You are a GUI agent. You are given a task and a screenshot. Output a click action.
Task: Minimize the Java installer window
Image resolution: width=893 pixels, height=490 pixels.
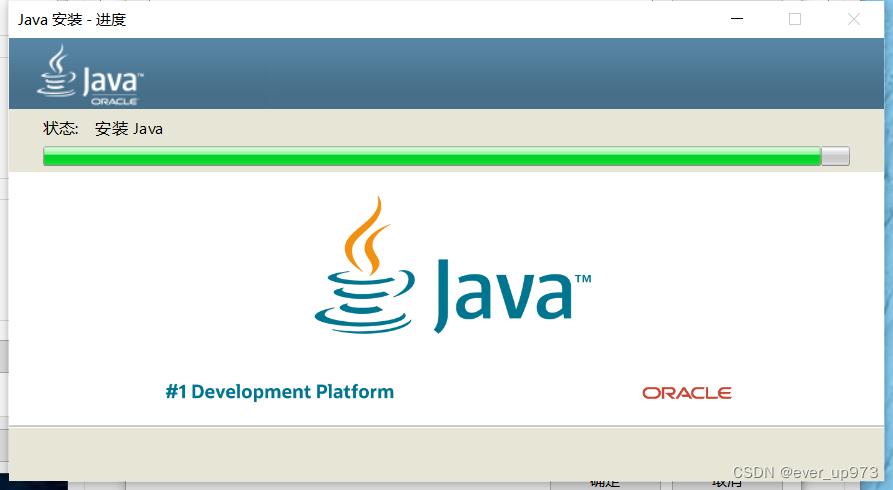[x=737, y=19]
